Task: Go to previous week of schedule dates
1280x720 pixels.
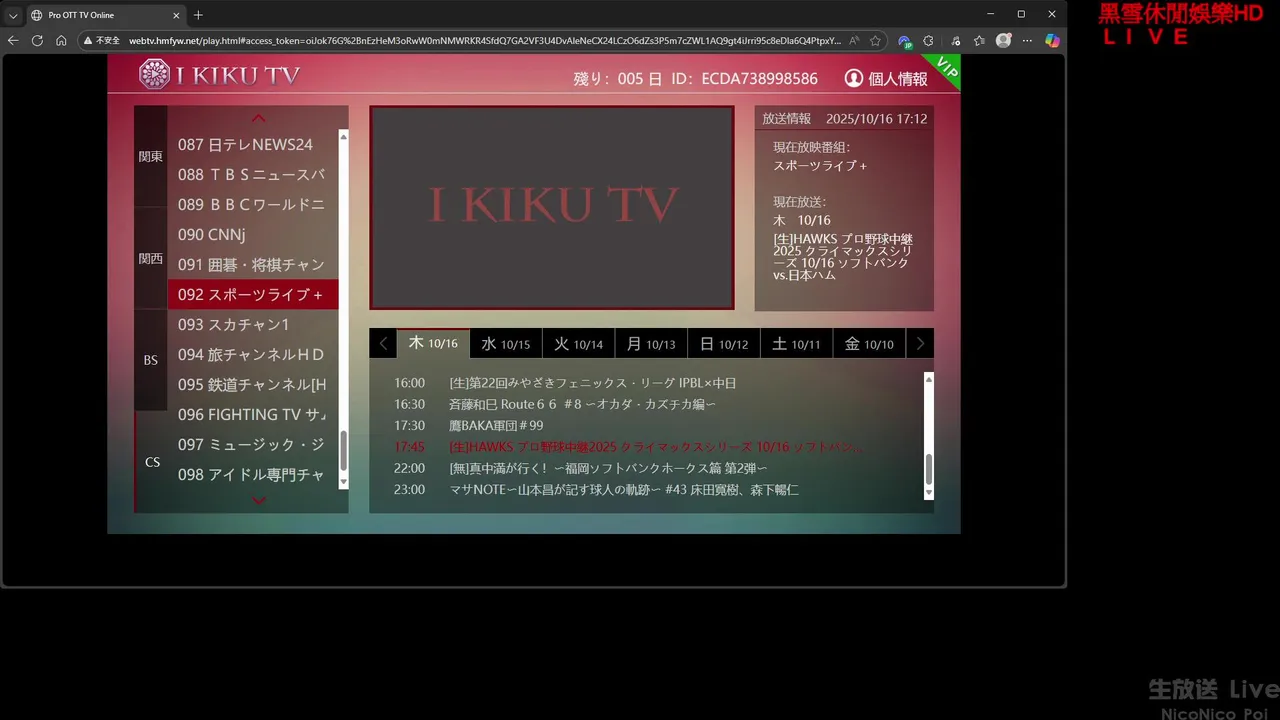Action: click(x=383, y=343)
